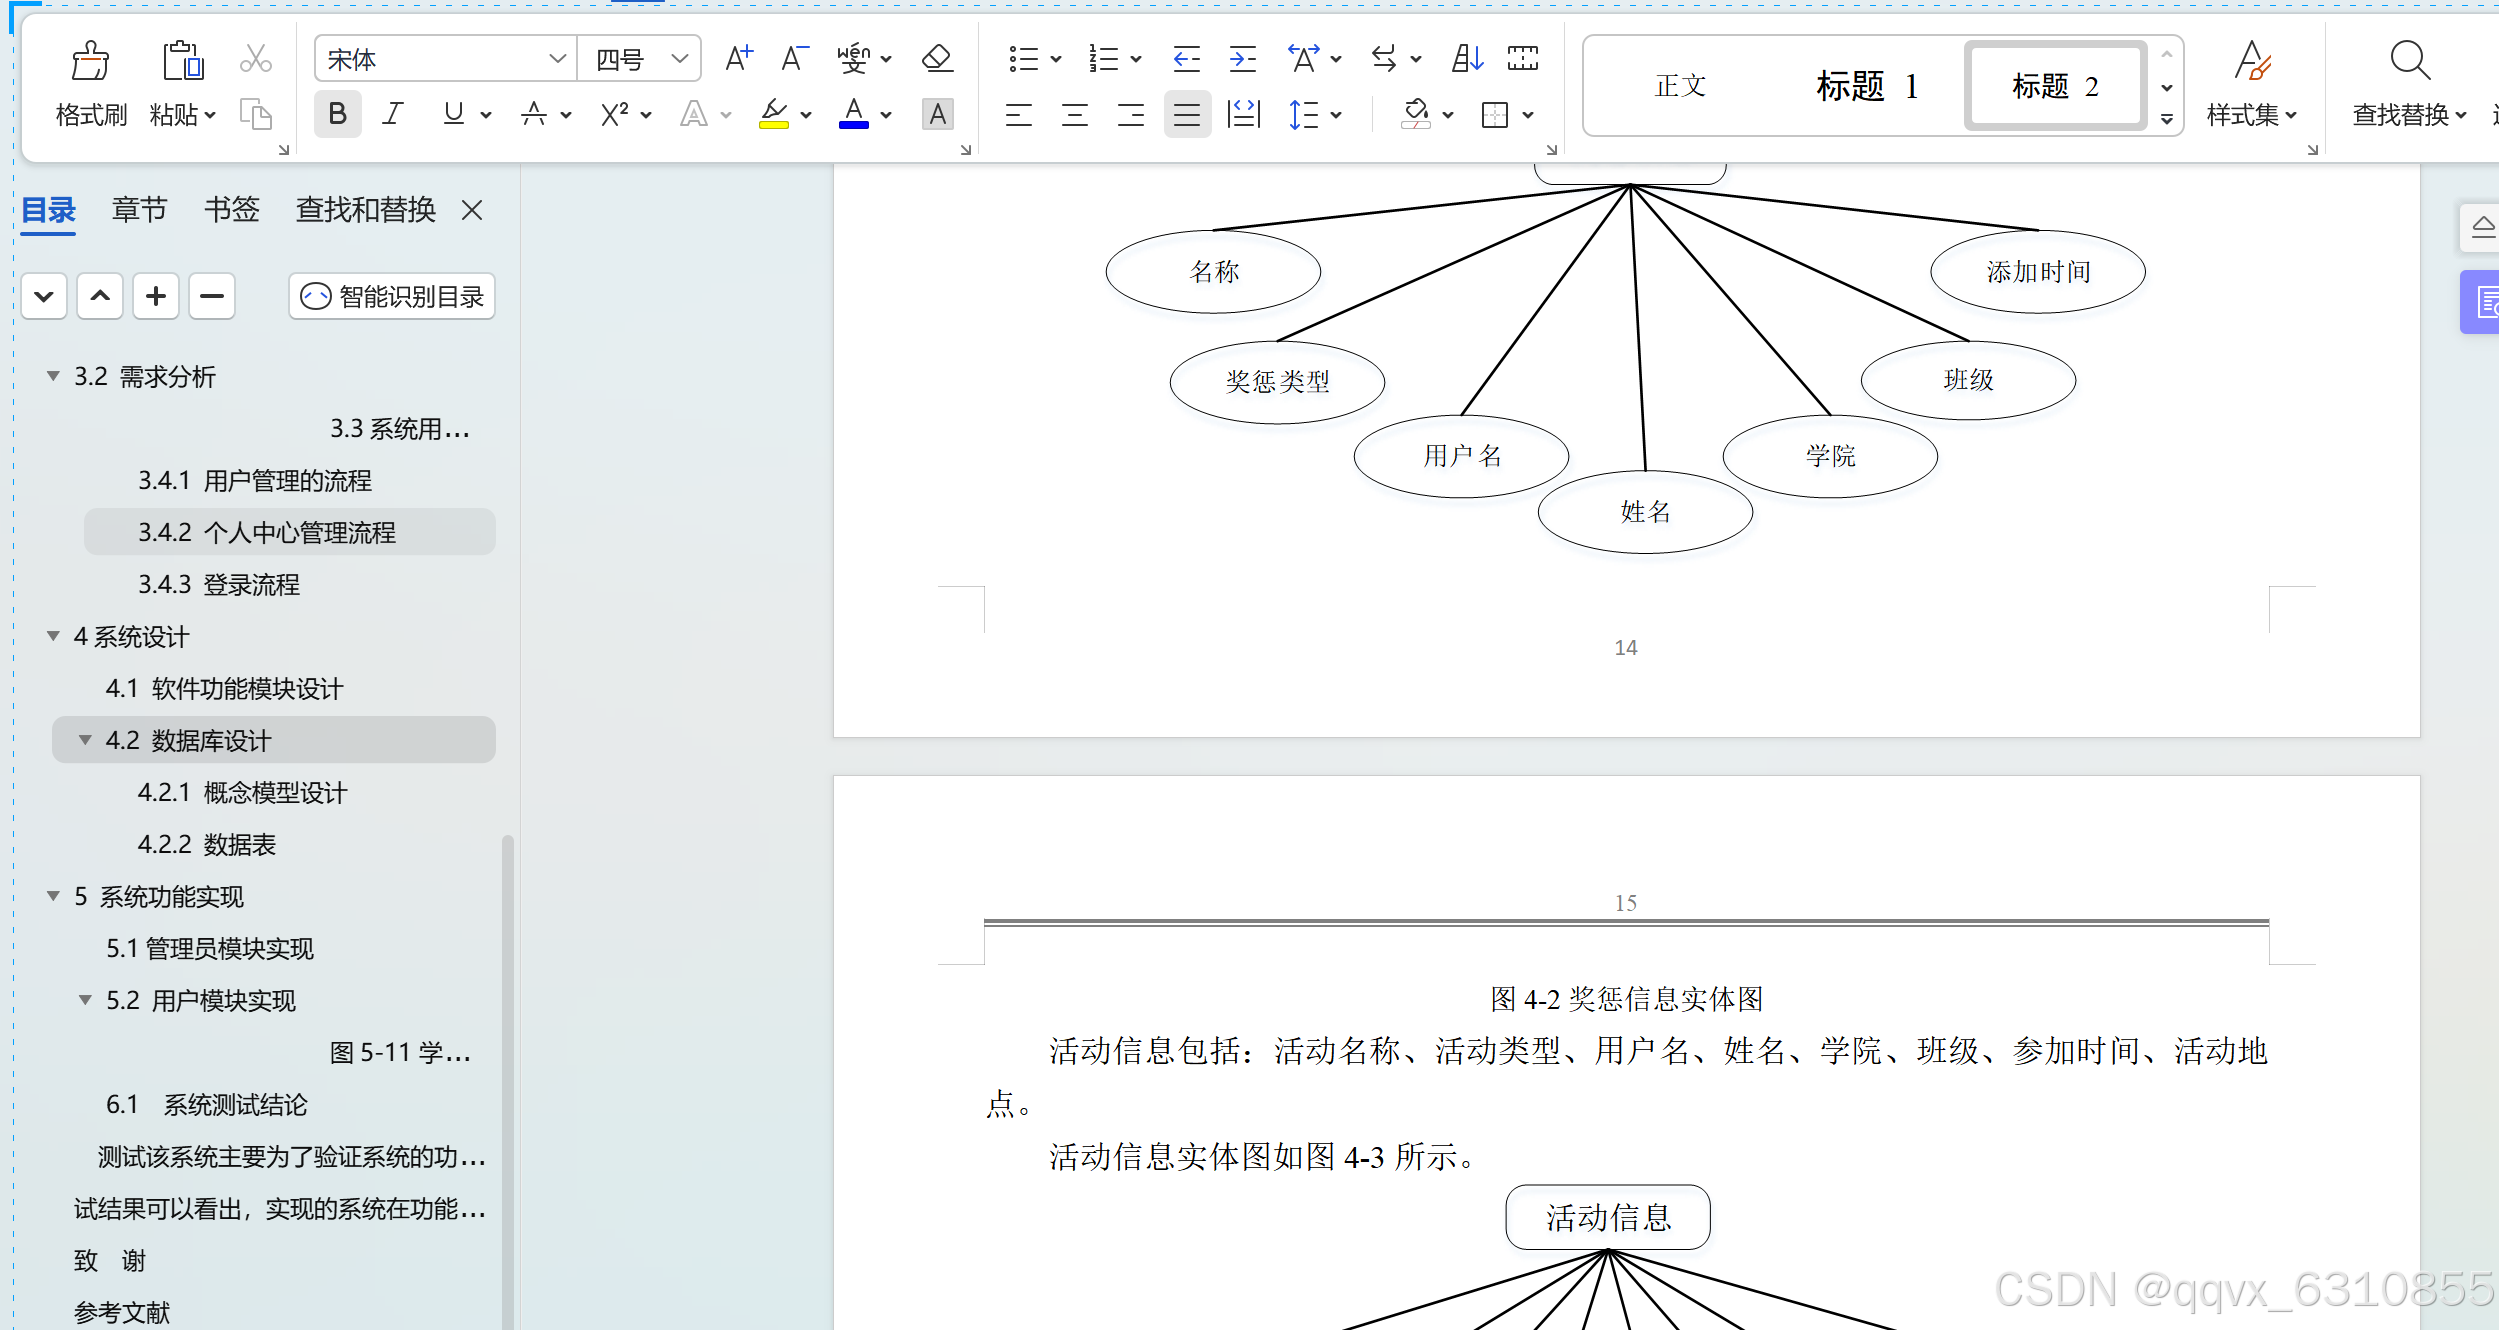Open Find and Replace via the magnifier icon
Image resolution: width=2499 pixels, height=1330 pixels.
coord(2409,62)
